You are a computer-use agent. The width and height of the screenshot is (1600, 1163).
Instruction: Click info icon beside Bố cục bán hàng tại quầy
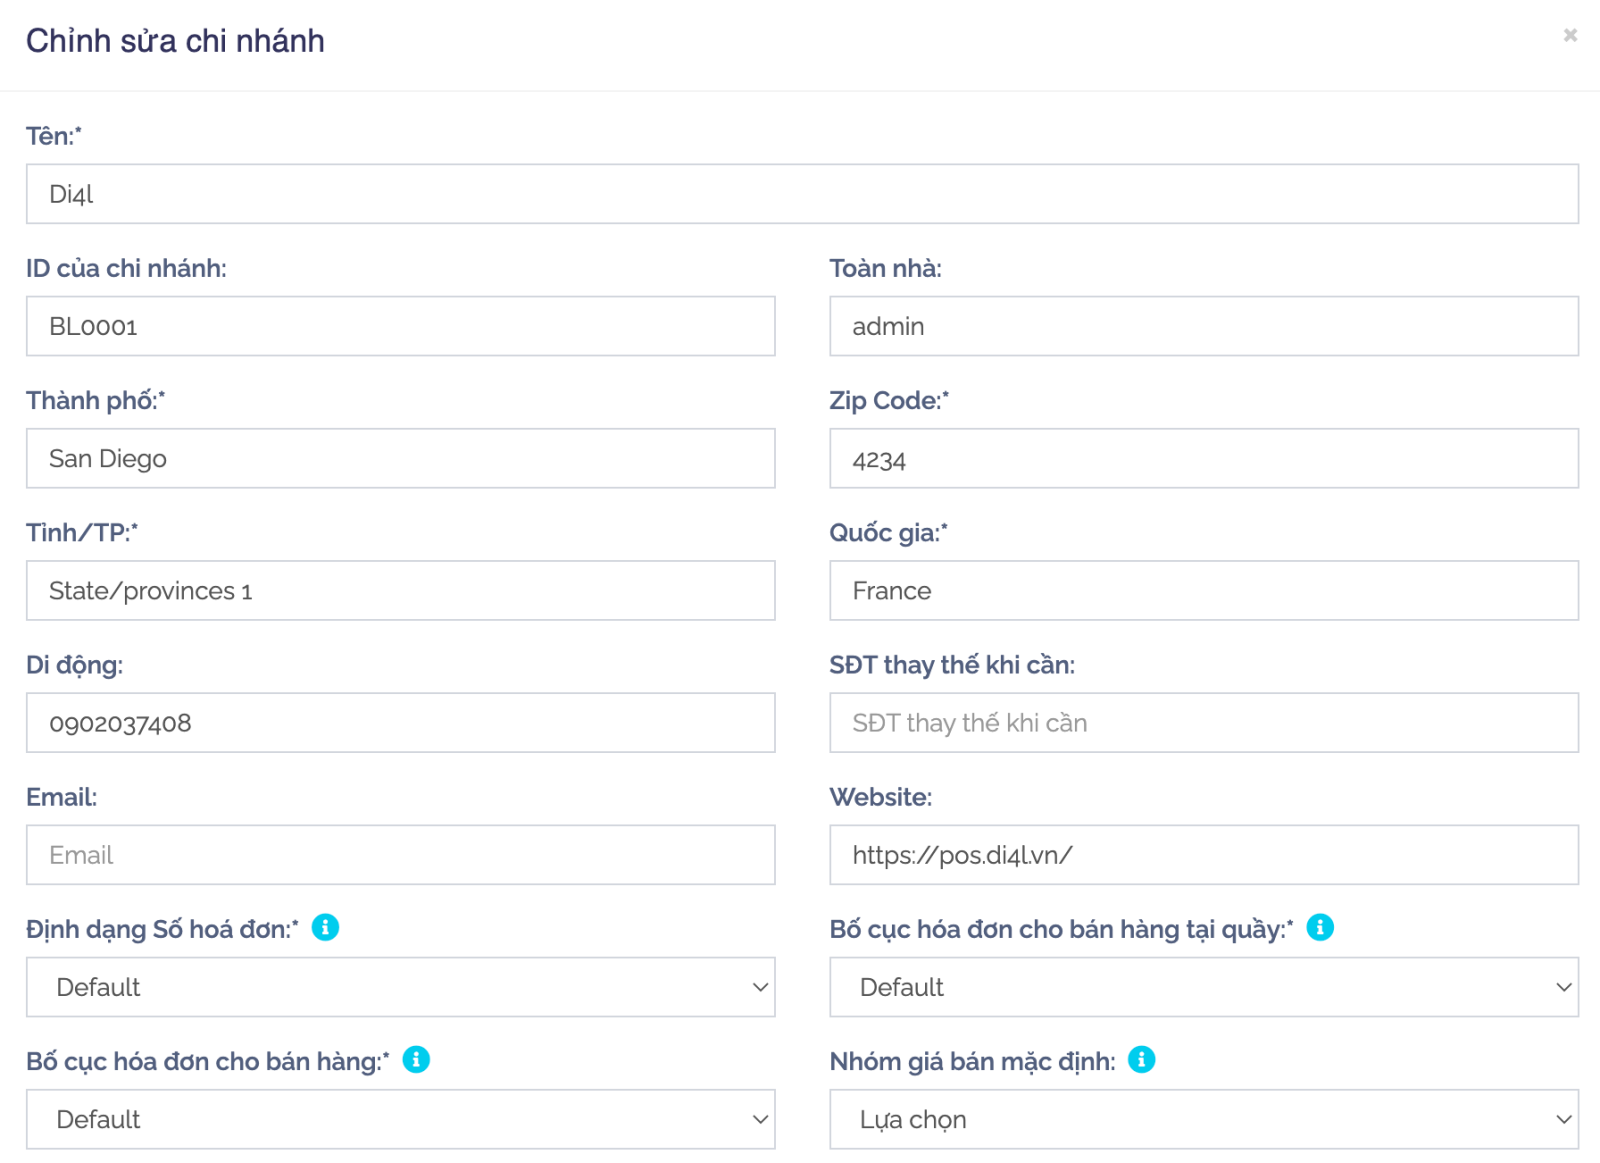[x=1320, y=928]
